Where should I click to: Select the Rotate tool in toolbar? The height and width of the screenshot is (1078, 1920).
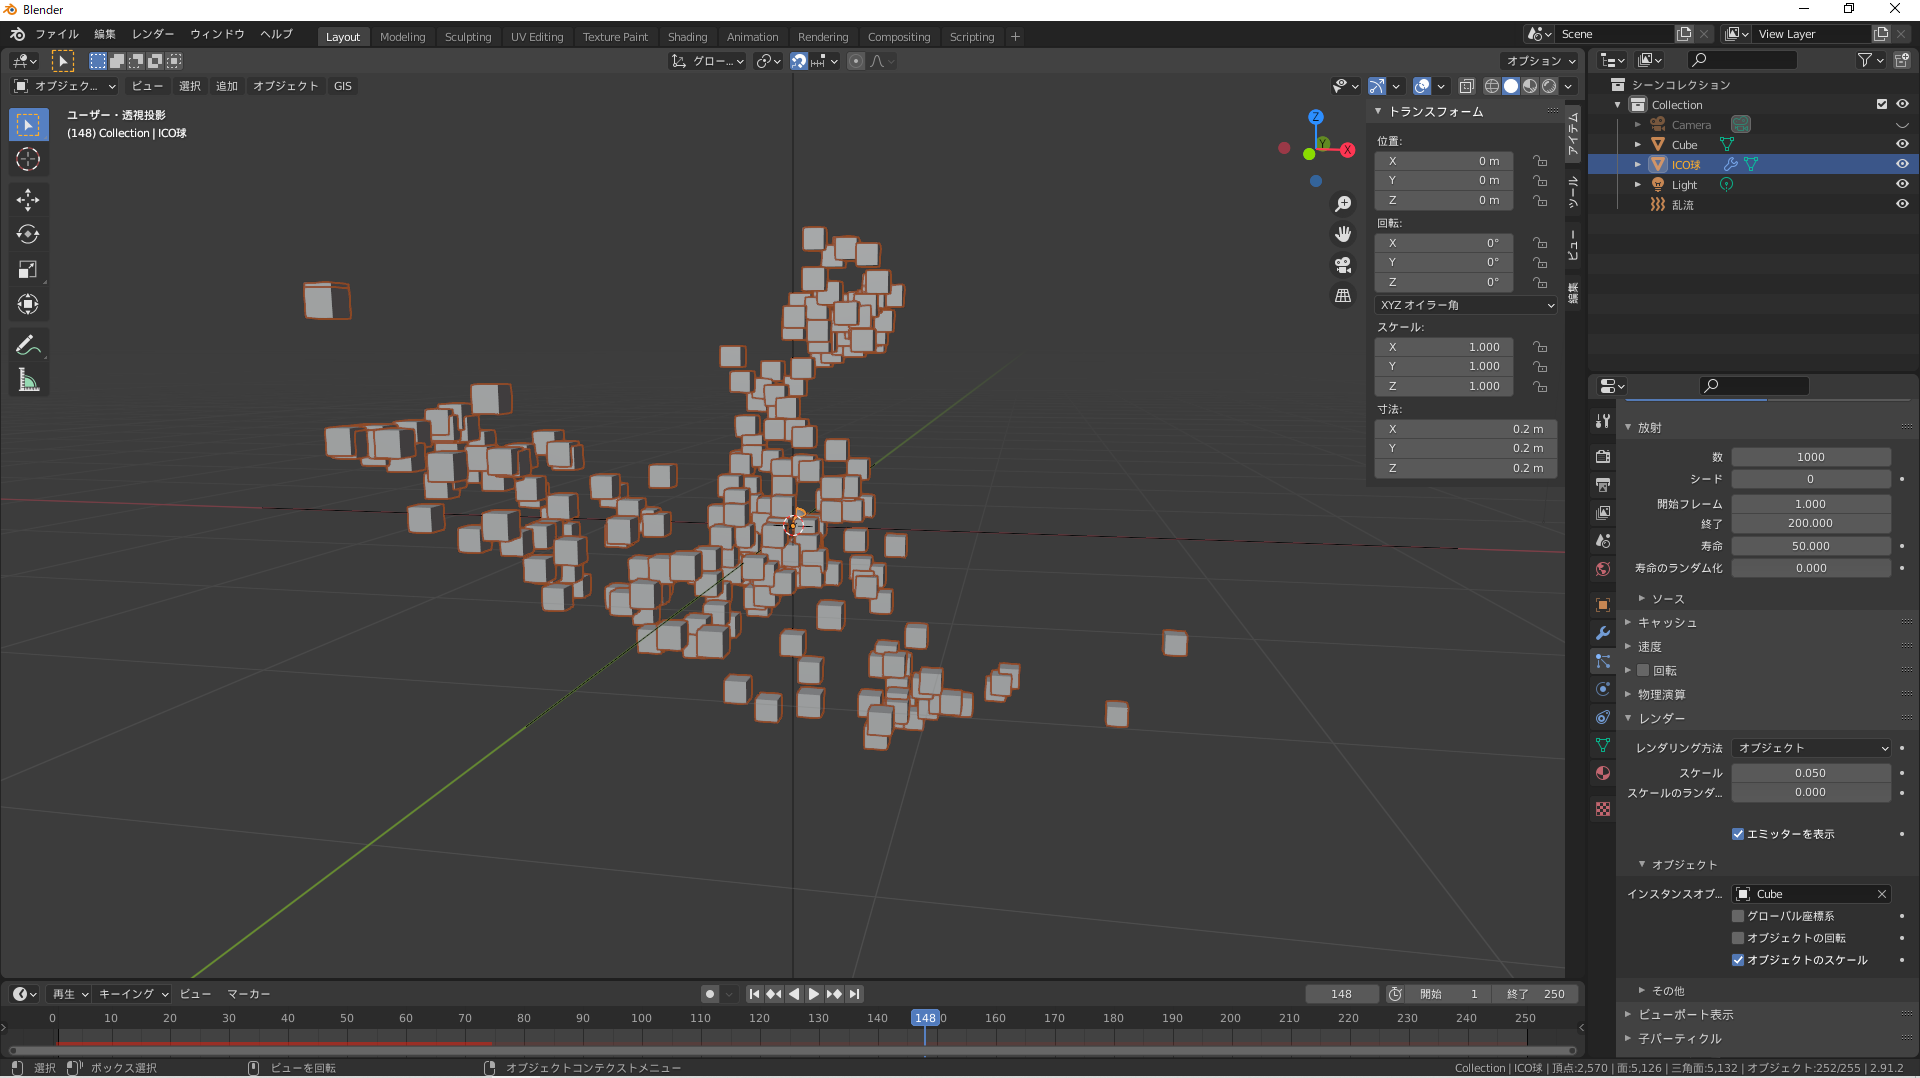(x=28, y=235)
